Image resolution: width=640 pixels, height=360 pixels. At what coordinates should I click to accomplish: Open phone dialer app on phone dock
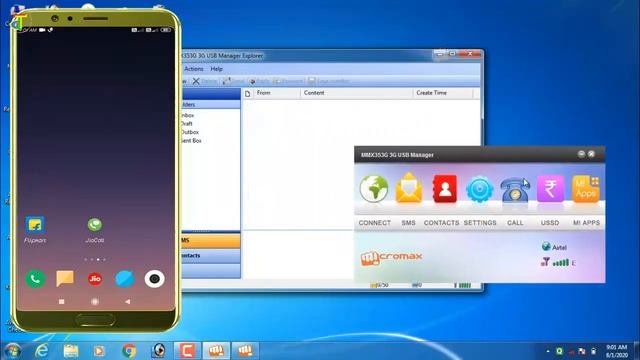(x=35, y=279)
